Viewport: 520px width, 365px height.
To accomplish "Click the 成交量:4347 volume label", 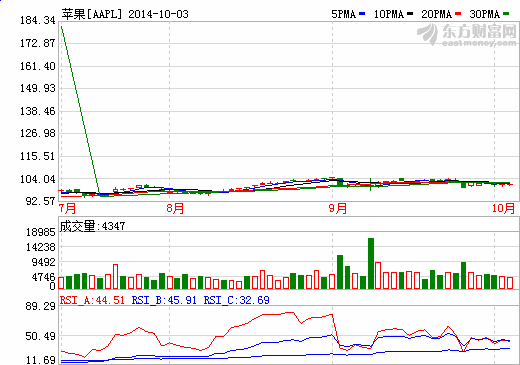I will click(x=92, y=226).
